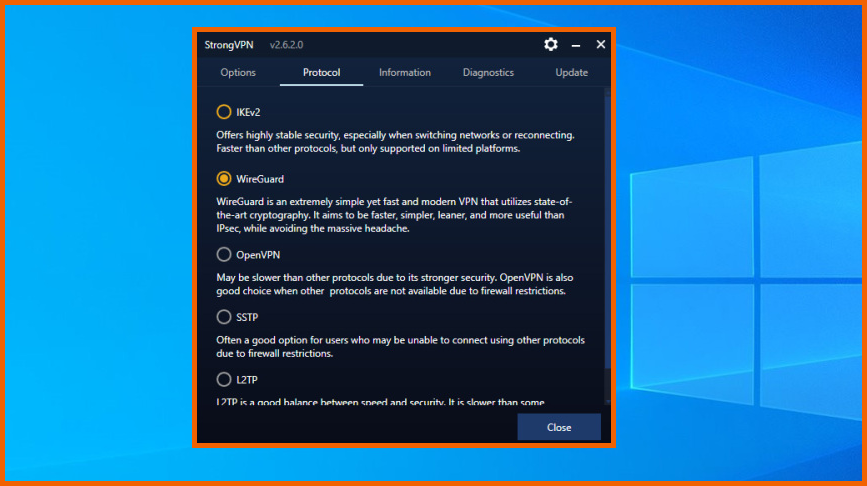867x486 pixels.
Task: Click the WireGuard description paragraph
Action: pyautogui.click(x=394, y=215)
